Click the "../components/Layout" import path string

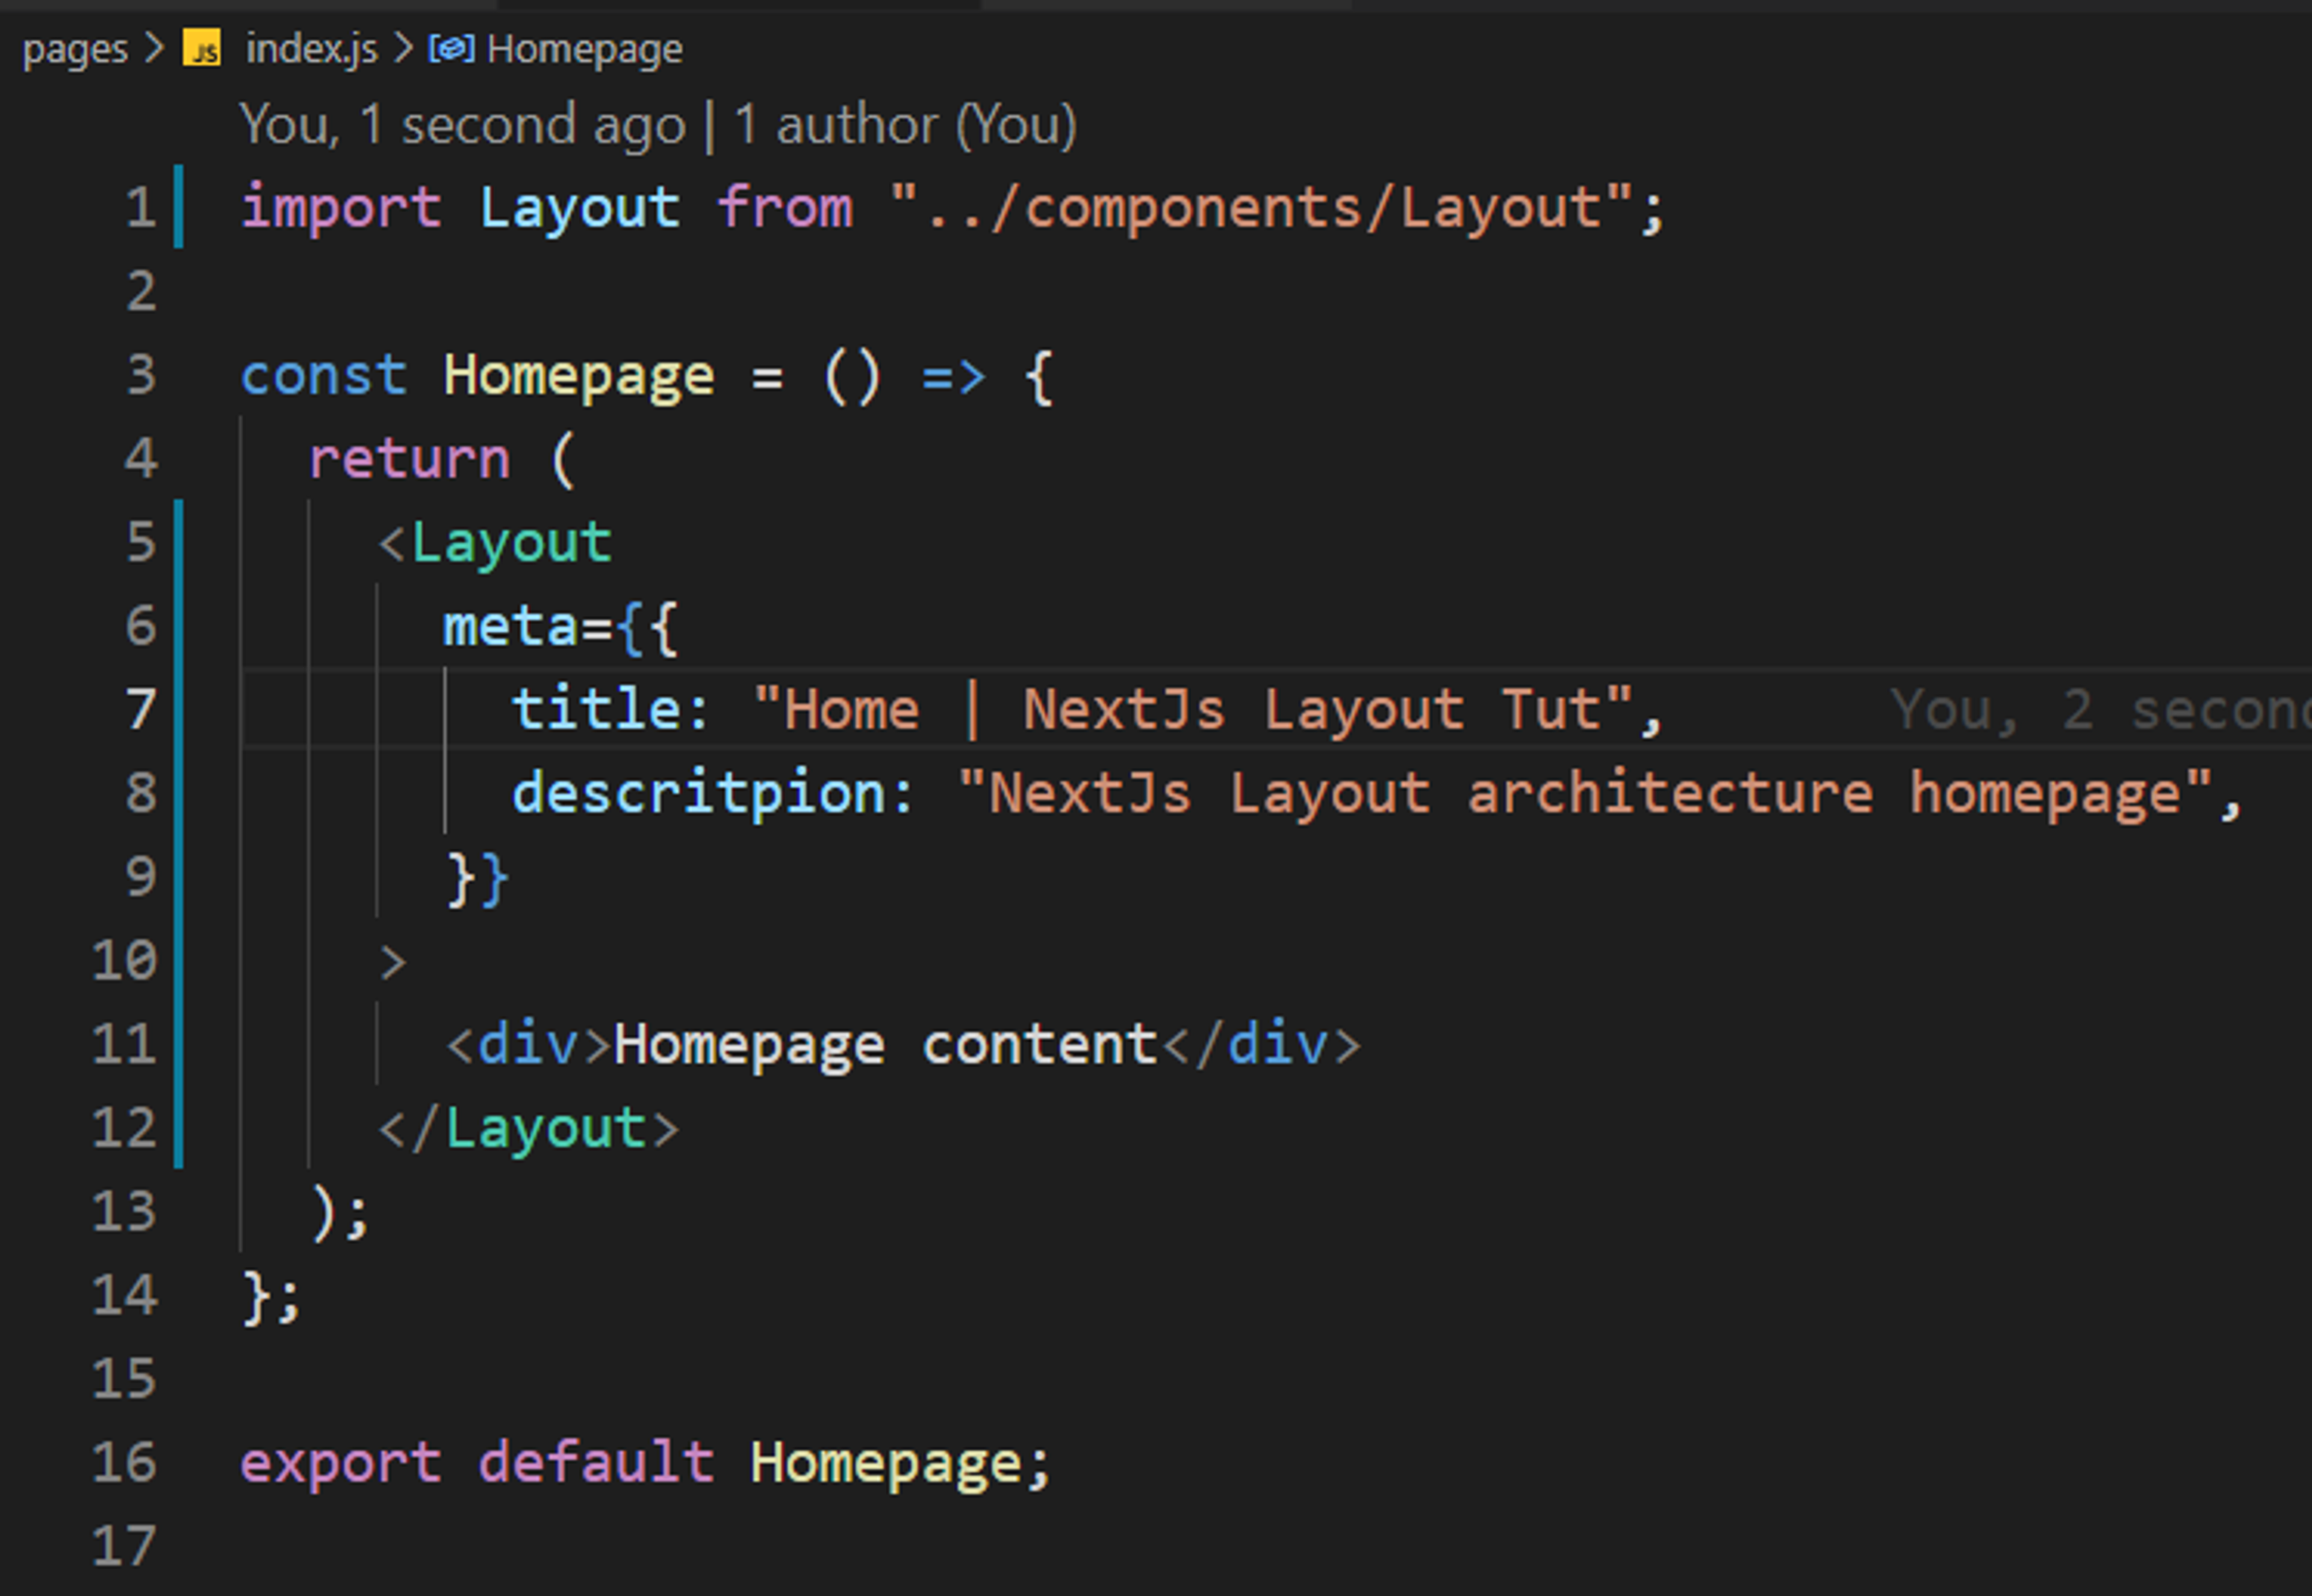click(x=1260, y=208)
